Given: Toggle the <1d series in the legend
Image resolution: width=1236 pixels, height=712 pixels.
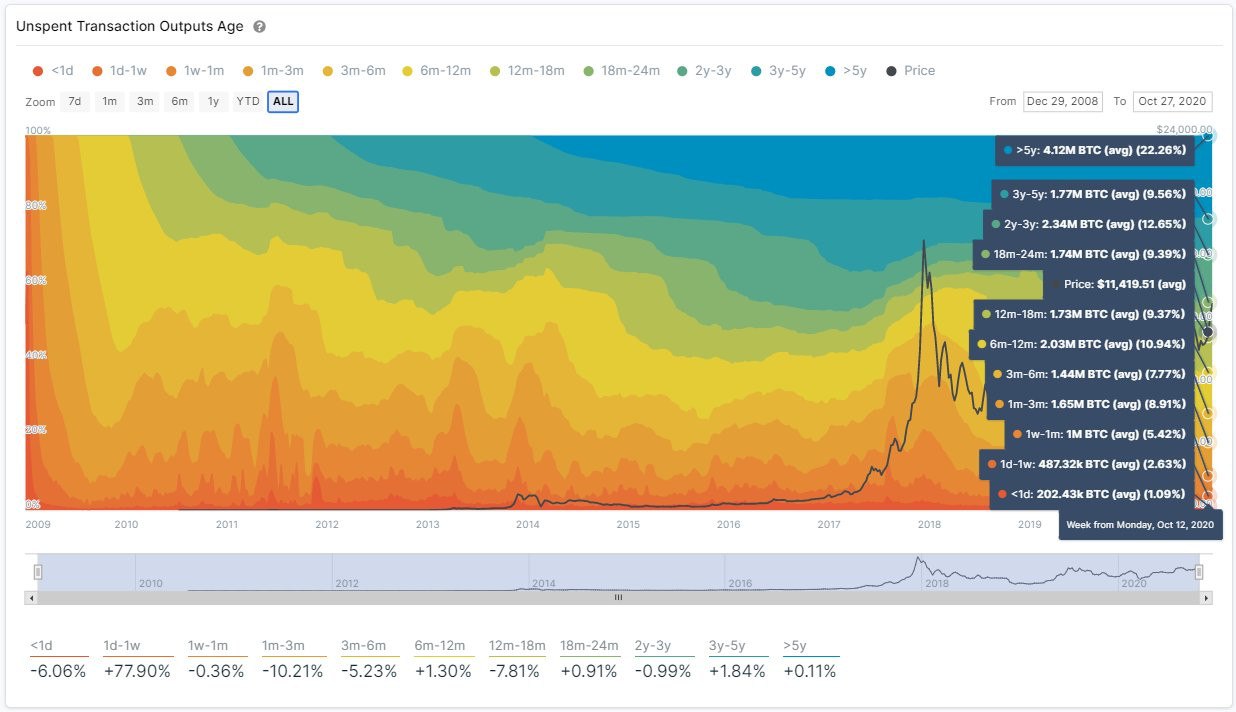Looking at the screenshot, I should pyautogui.click(x=53, y=71).
